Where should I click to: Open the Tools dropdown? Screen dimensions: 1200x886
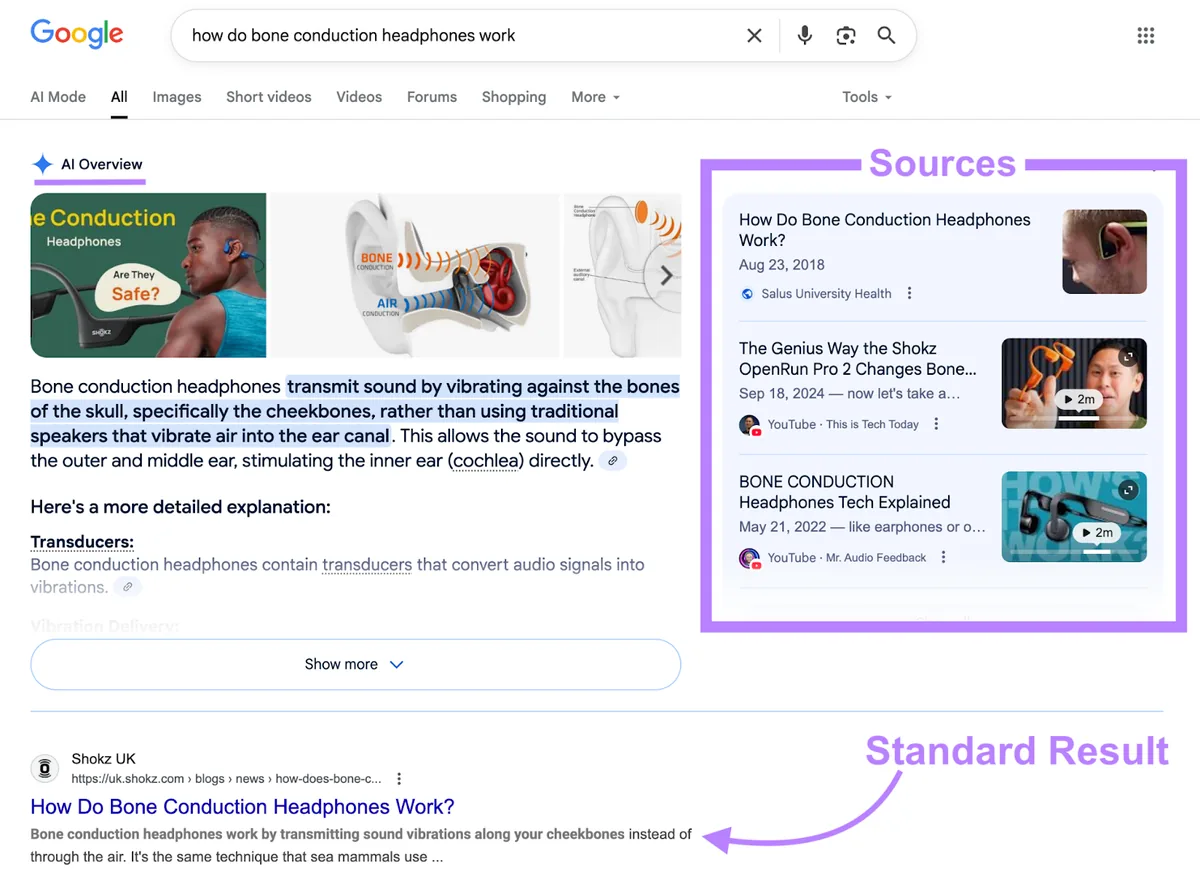tap(867, 97)
